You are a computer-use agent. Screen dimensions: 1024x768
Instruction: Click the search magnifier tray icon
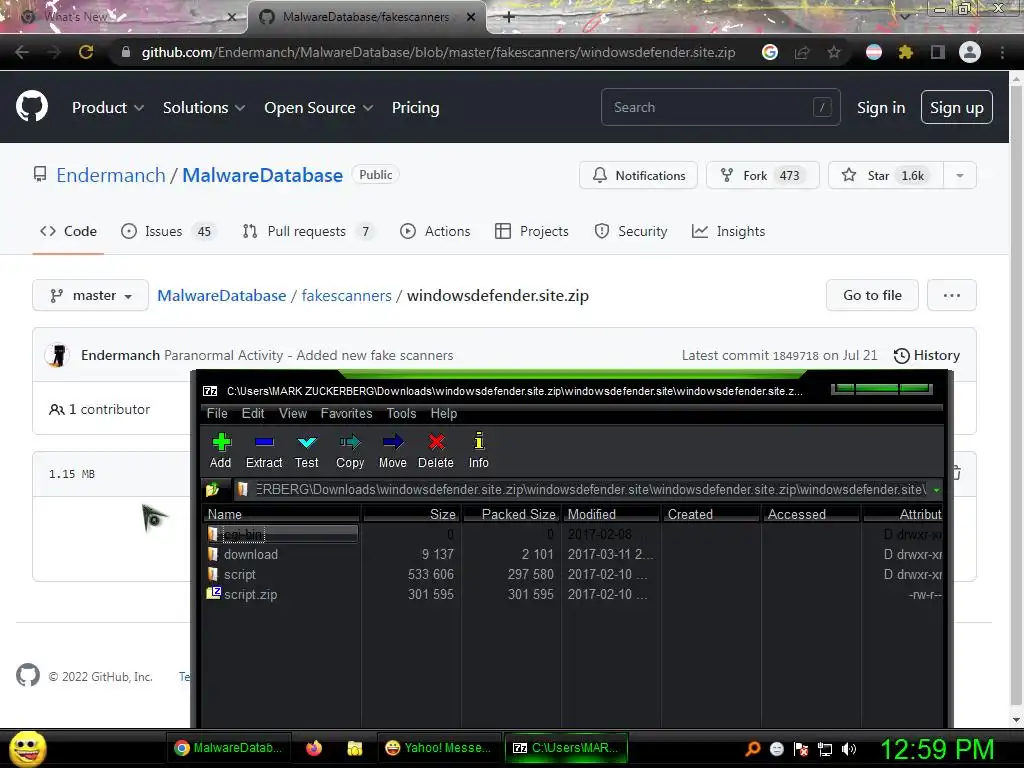pyautogui.click(x=753, y=749)
